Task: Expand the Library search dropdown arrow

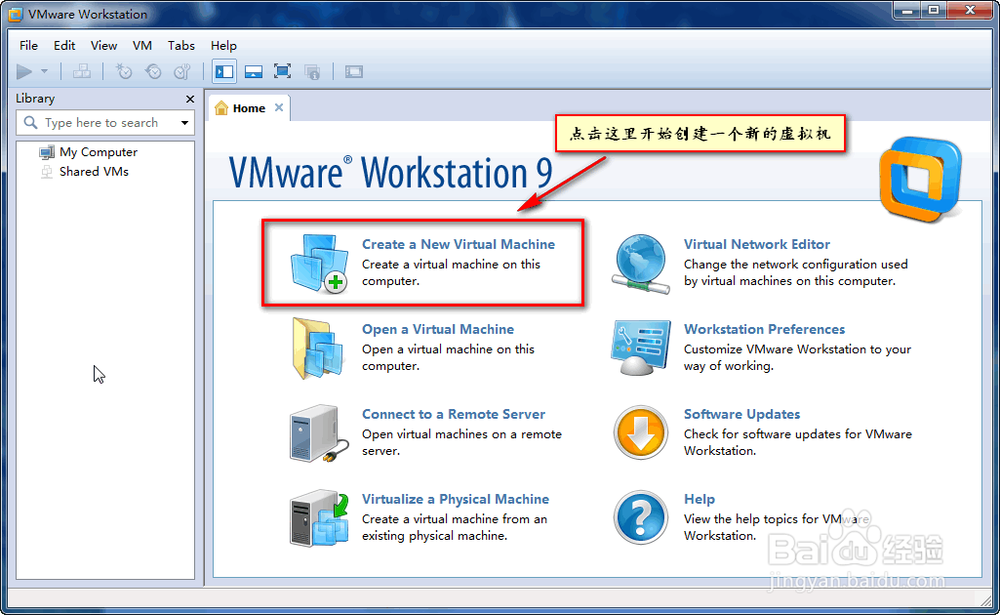Action: click(184, 122)
